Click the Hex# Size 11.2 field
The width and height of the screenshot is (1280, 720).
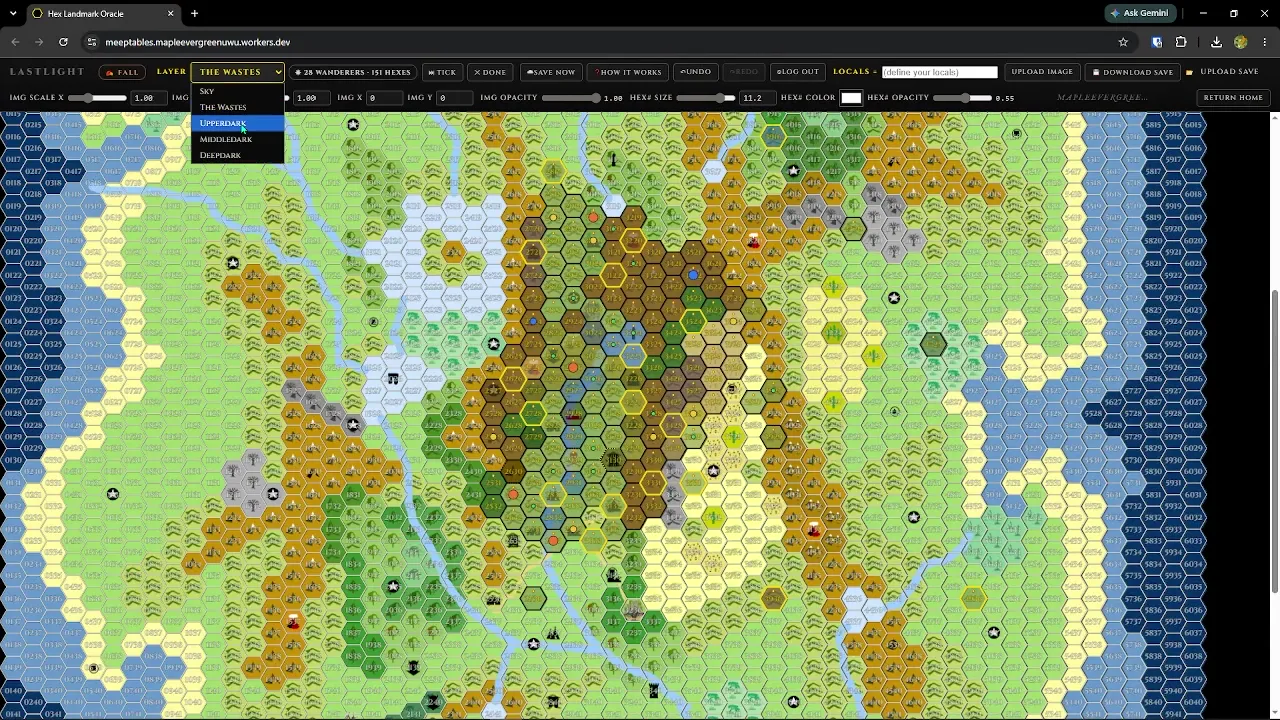(756, 98)
